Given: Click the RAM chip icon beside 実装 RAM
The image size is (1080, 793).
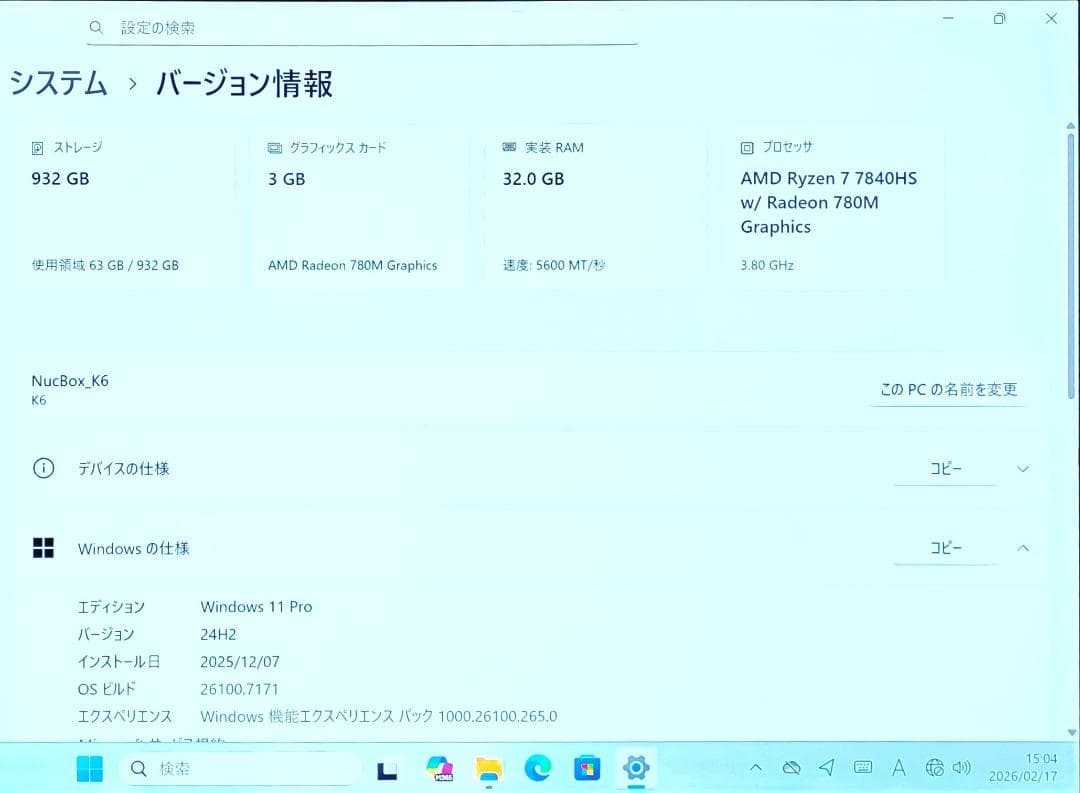Looking at the screenshot, I should pos(509,147).
